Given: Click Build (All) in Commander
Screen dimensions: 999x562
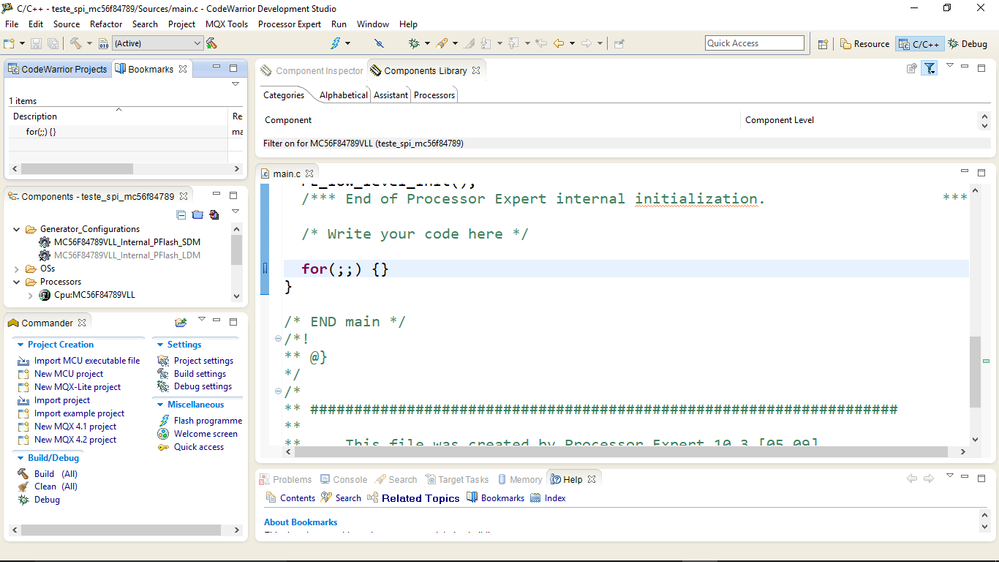Looking at the screenshot, I should 55,474.
